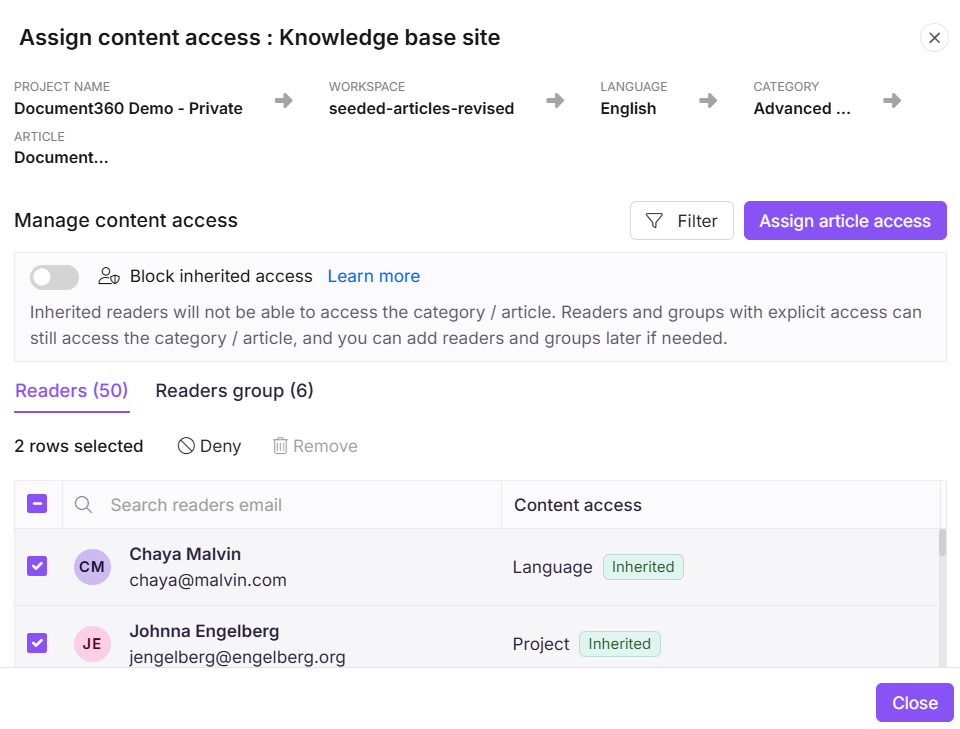960x729 pixels.
Task: Click the CM avatar
Action: pyautogui.click(x=92, y=567)
